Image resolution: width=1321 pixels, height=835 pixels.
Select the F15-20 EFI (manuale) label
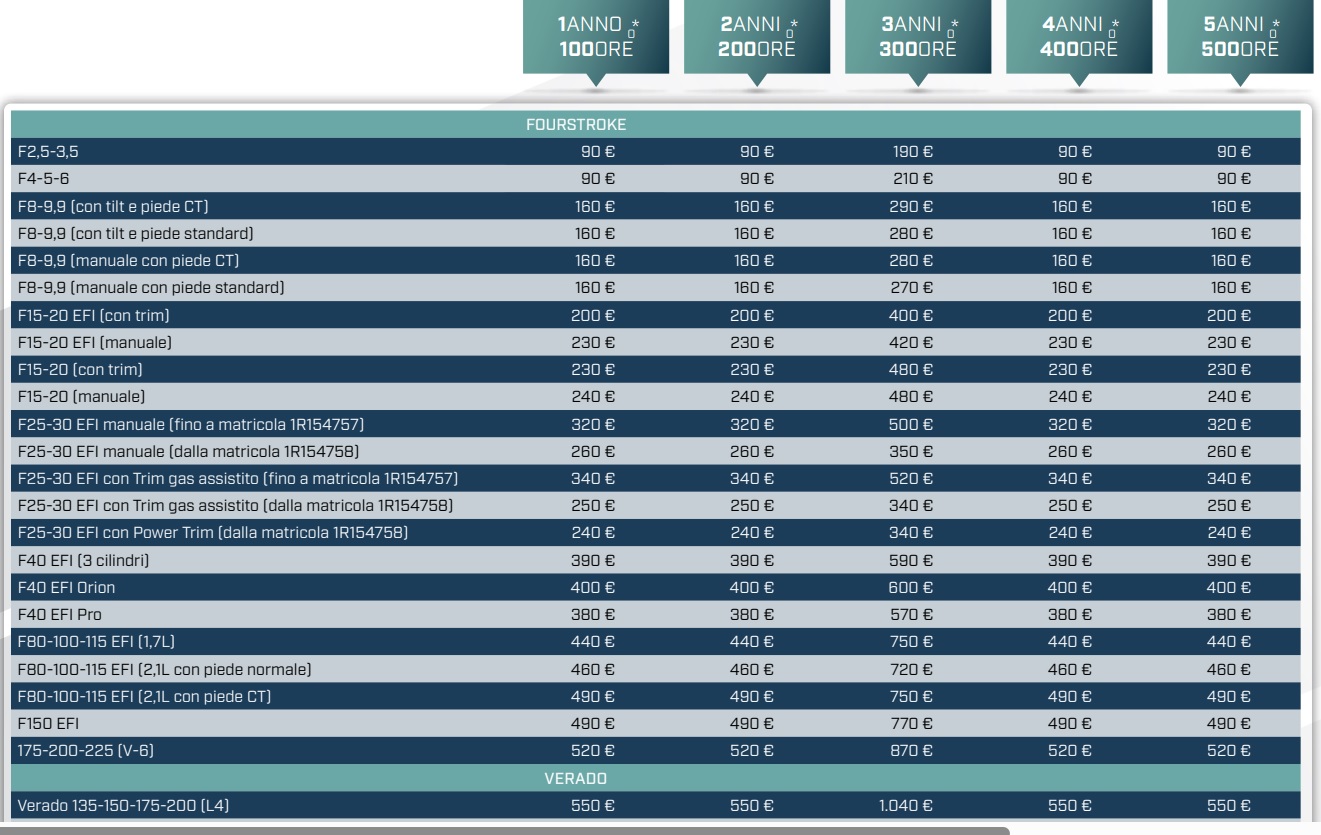point(95,343)
